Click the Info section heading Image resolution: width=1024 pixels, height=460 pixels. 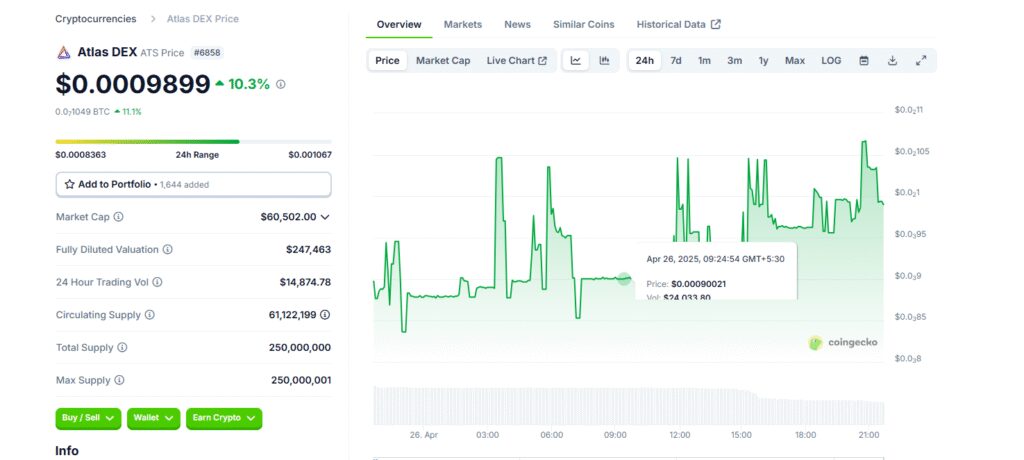pos(67,451)
